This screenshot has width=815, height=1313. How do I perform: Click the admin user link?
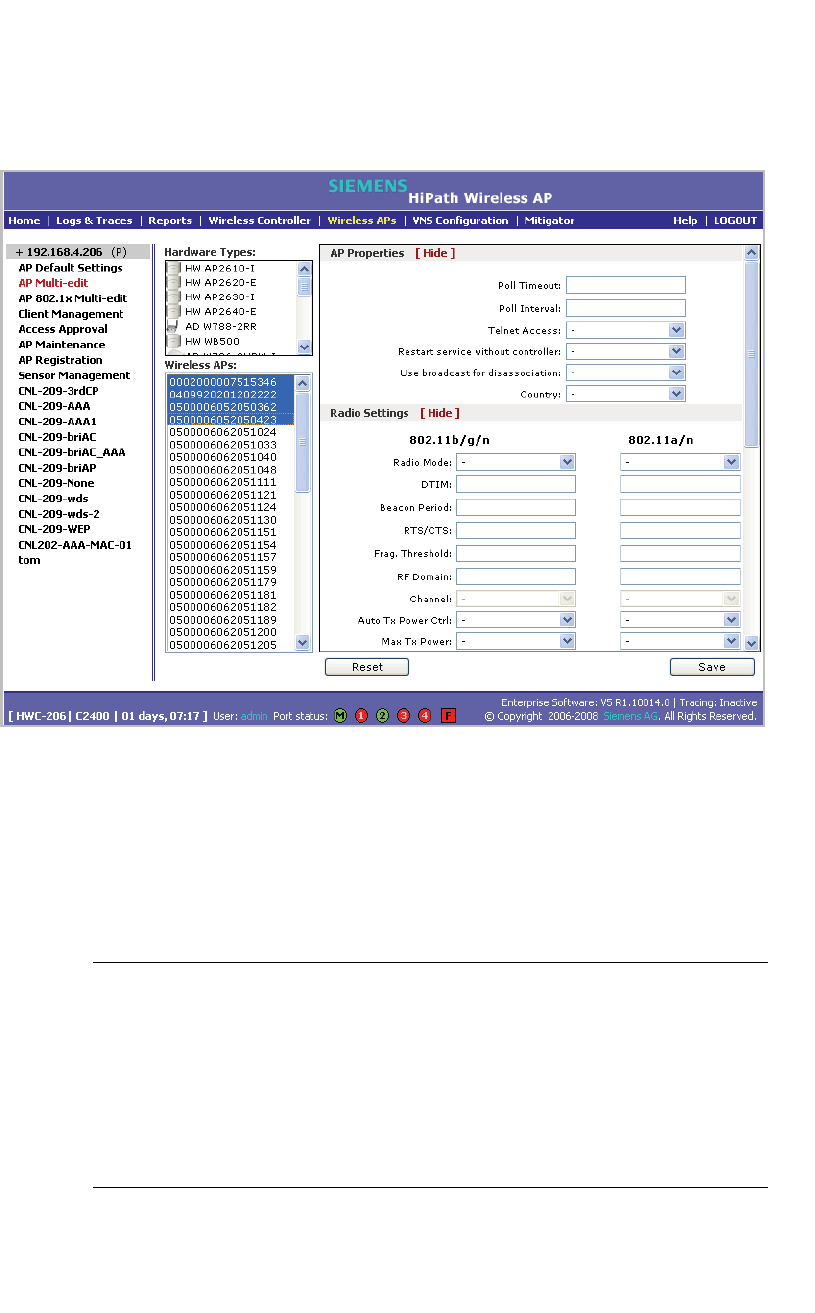(254, 717)
